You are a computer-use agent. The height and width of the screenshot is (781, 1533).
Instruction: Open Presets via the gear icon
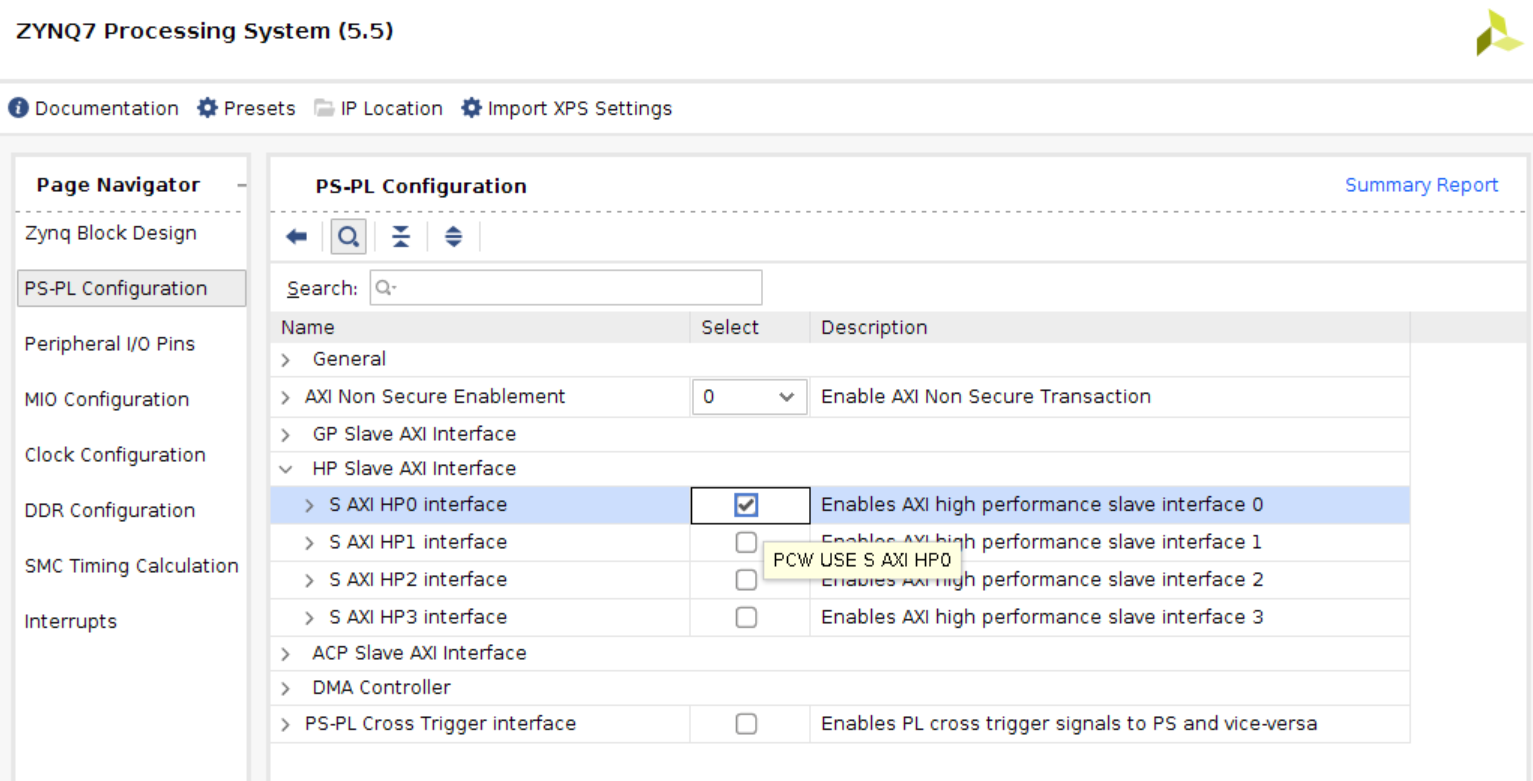pyautogui.click(x=207, y=108)
